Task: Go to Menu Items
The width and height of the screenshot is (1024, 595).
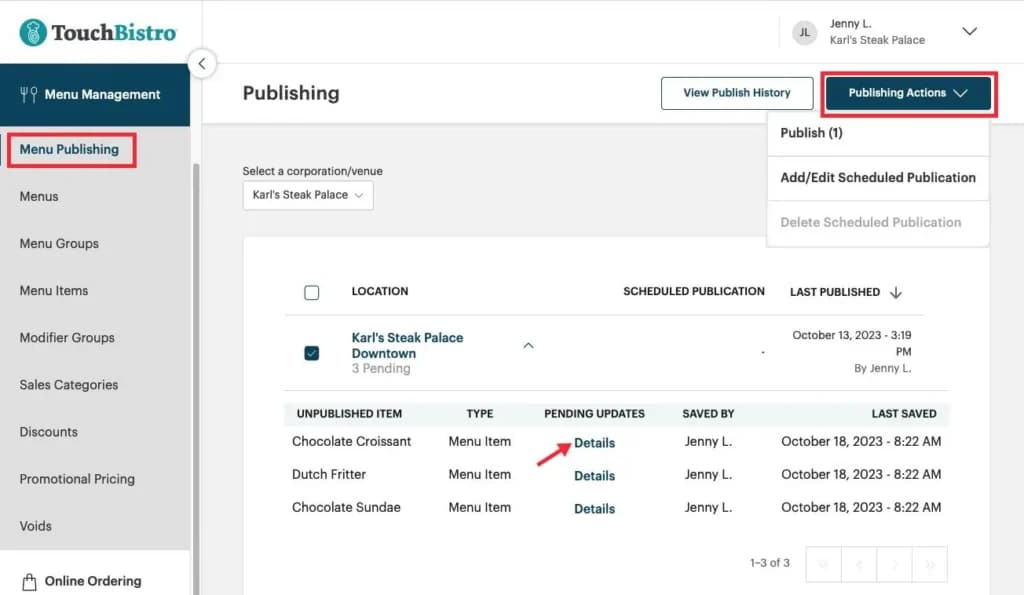Action: pyautogui.click(x=54, y=291)
